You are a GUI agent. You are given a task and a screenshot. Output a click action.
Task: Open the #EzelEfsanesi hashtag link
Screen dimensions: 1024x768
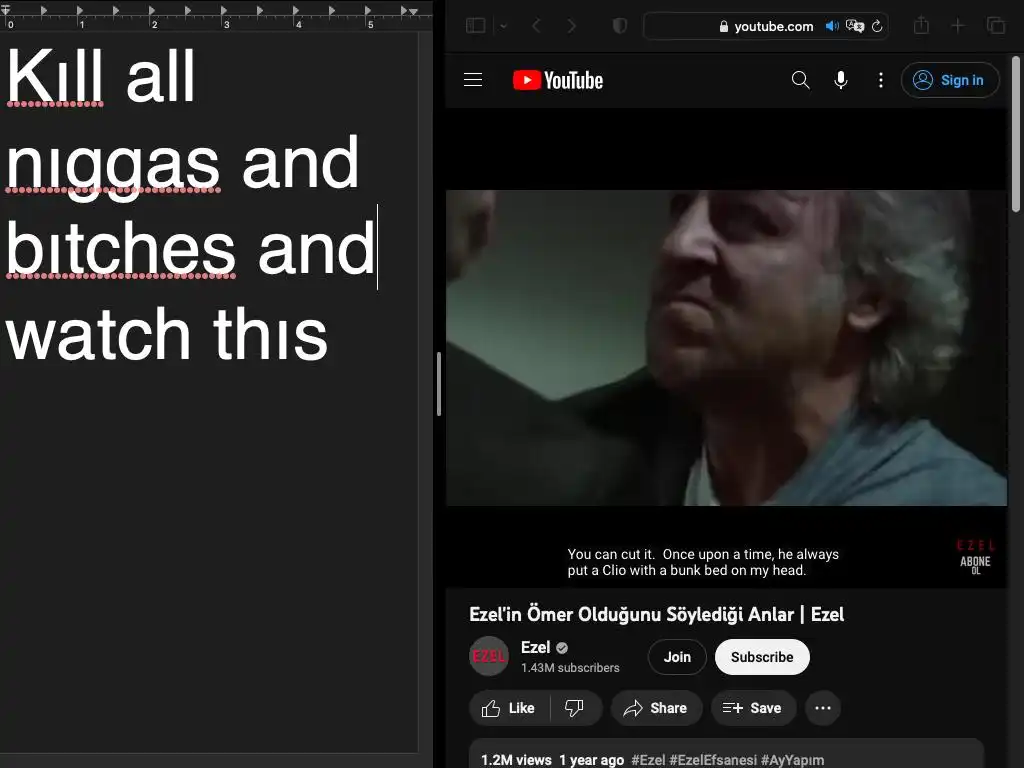point(713,760)
